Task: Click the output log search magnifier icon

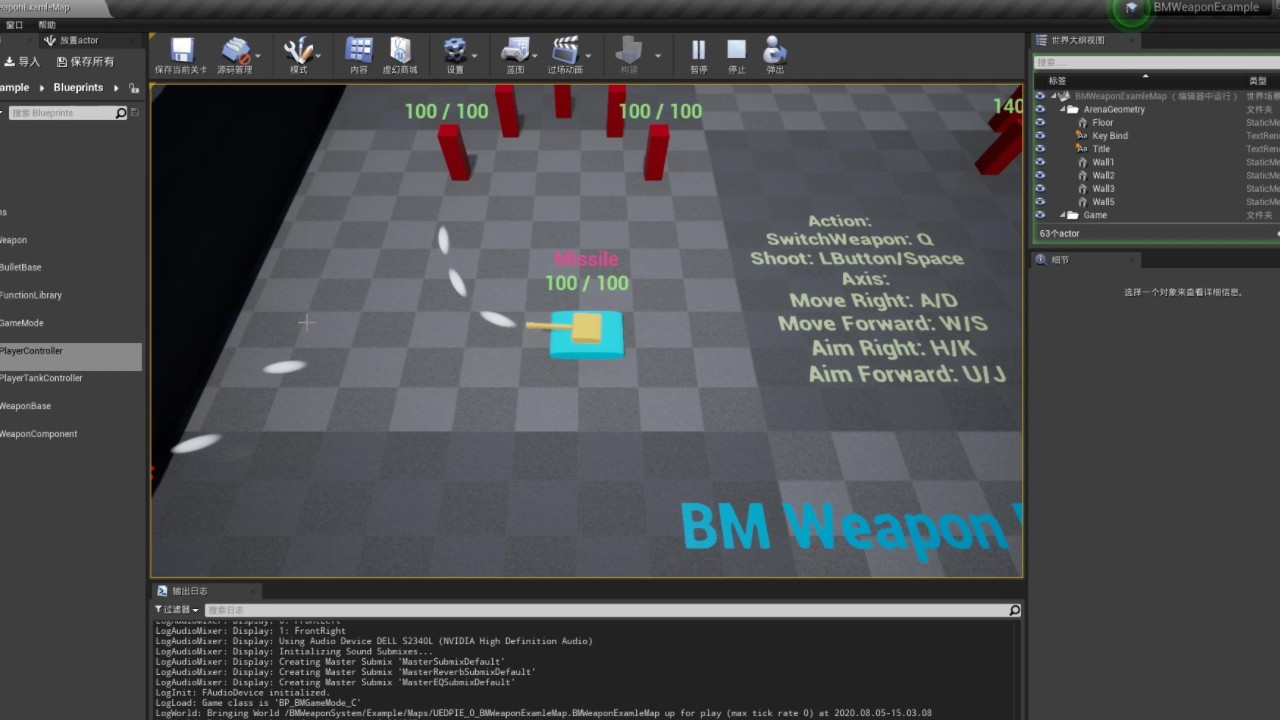Action: click(x=1014, y=610)
